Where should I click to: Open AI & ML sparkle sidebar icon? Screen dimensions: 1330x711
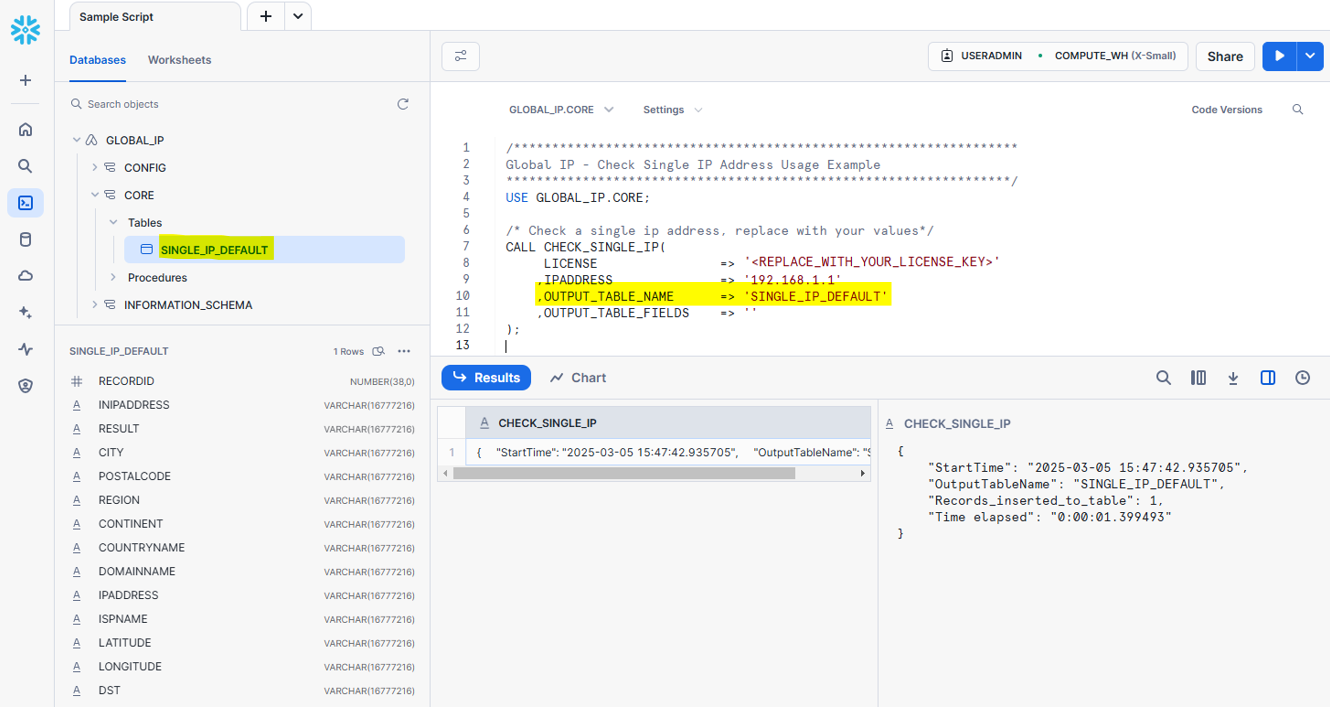tap(26, 312)
